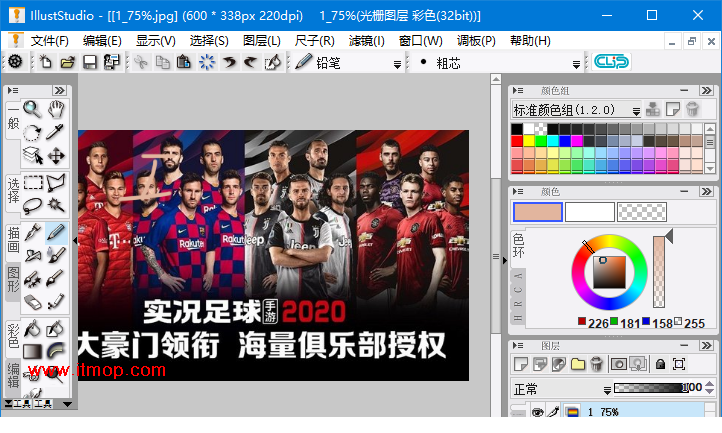722x433 pixels.
Task: Open the 颜色组 panel flyout menu arrow
Action: pos(518,90)
